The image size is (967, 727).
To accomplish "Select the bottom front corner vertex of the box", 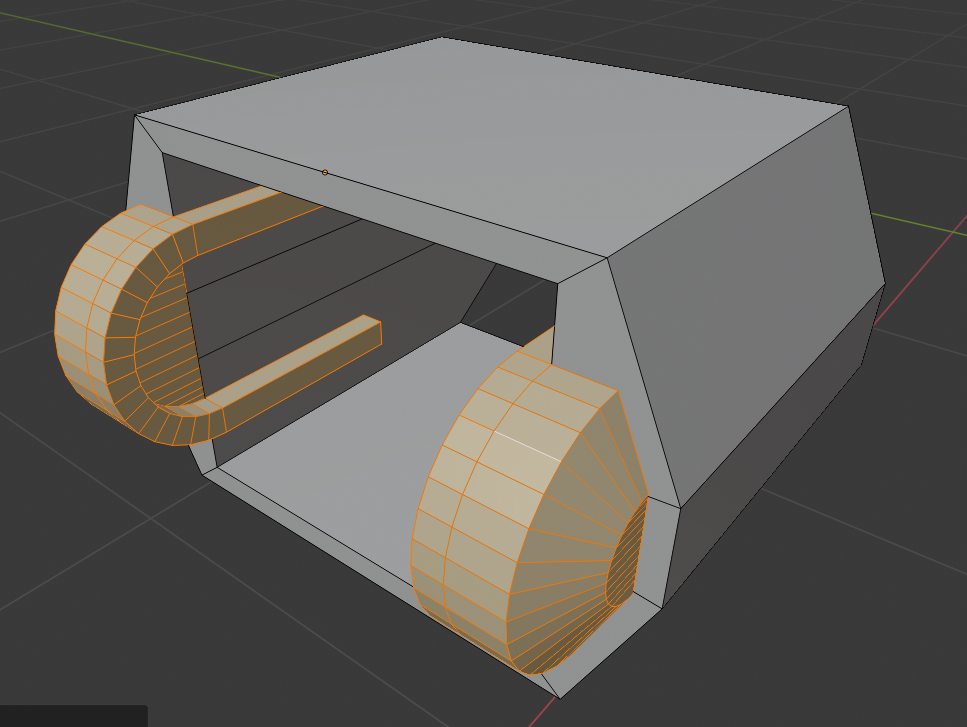I will [559, 697].
